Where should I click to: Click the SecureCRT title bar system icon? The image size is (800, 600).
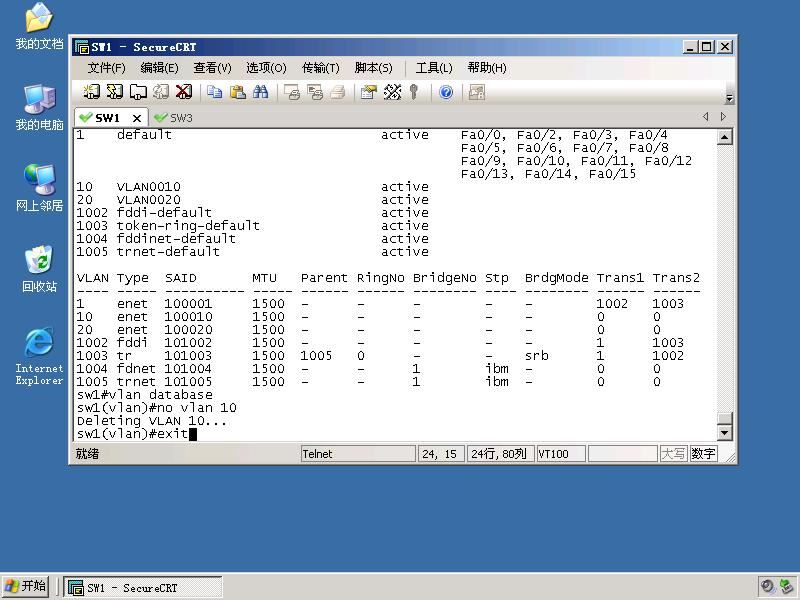pyautogui.click(x=81, y=47)
